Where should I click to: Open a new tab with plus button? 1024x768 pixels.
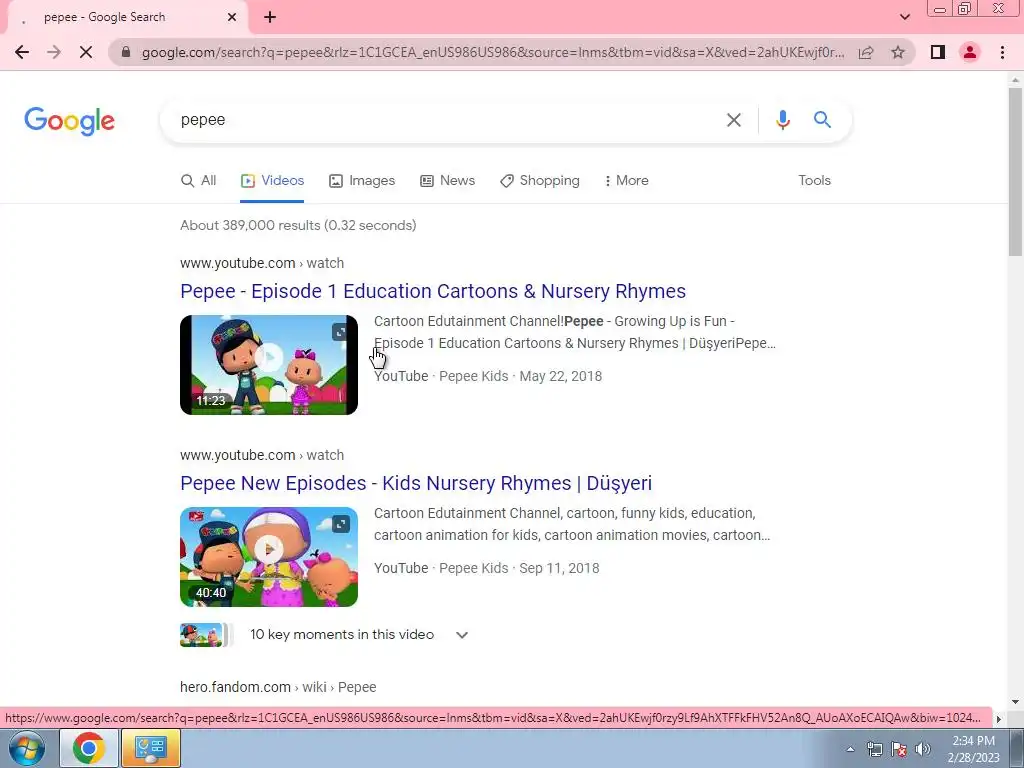(x=270, y=18)
